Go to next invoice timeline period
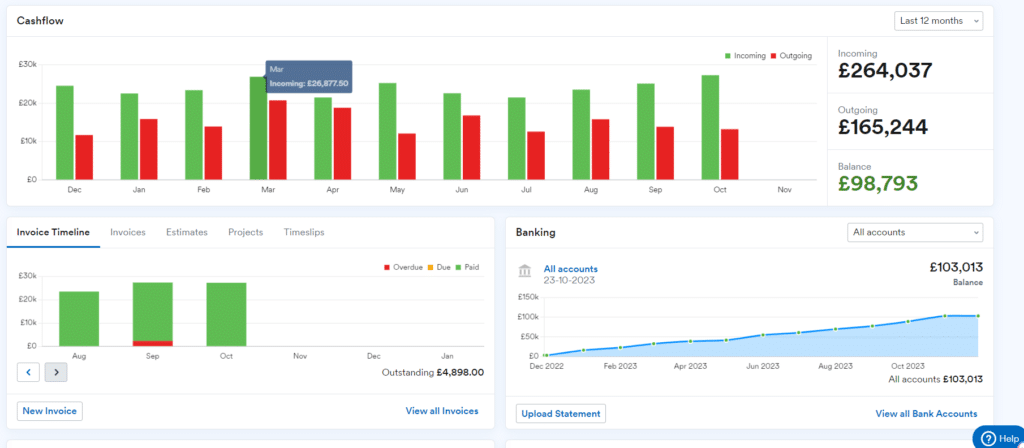This screenshot has width=1024, height=448. click(x=56, y=372)
